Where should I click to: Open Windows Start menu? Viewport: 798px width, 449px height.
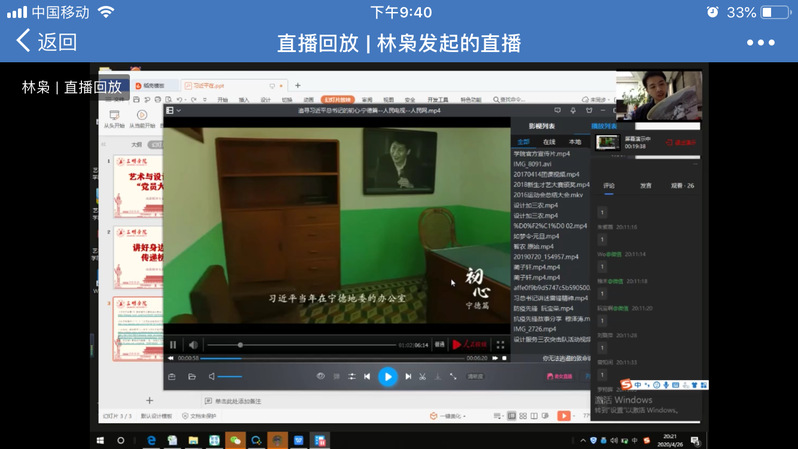pos(100,440)
